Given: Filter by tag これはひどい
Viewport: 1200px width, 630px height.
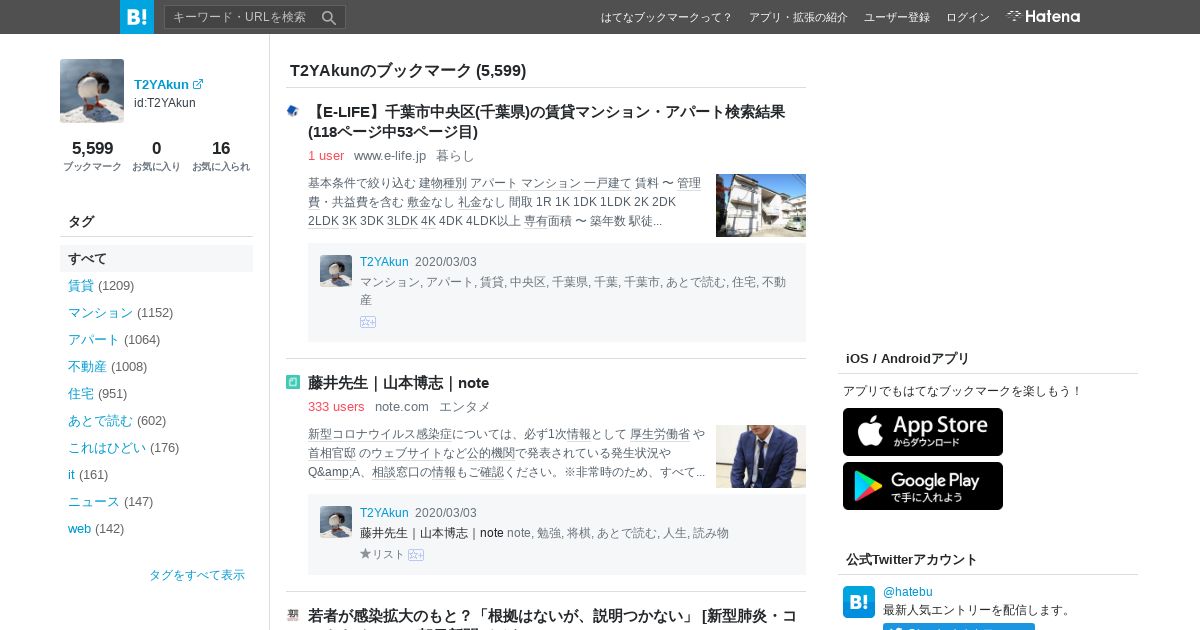Looking at the screenshot, I should pos(107,447).
